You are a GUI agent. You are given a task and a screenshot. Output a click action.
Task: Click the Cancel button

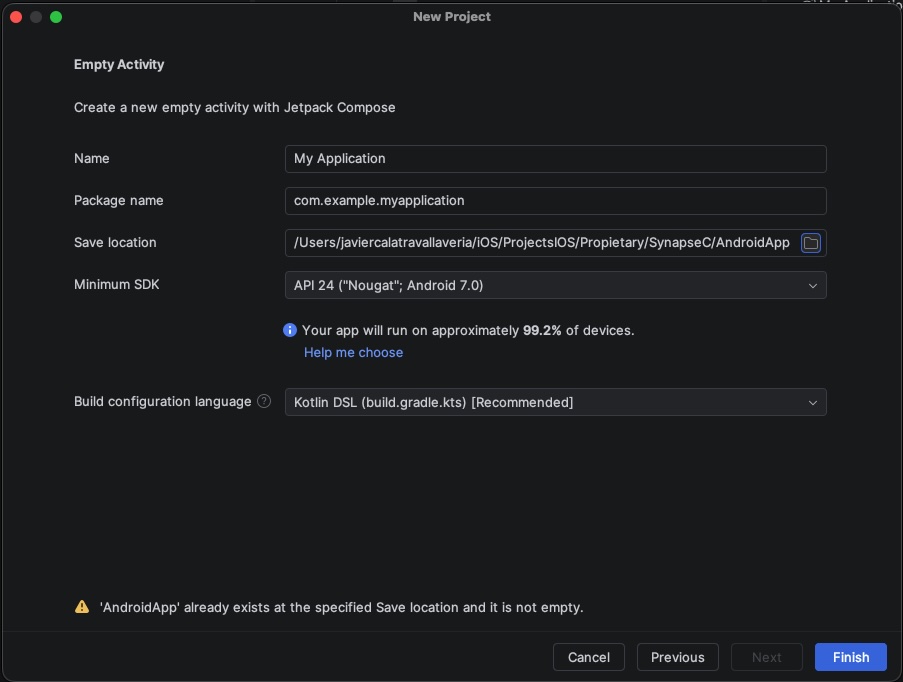(589, 657)
